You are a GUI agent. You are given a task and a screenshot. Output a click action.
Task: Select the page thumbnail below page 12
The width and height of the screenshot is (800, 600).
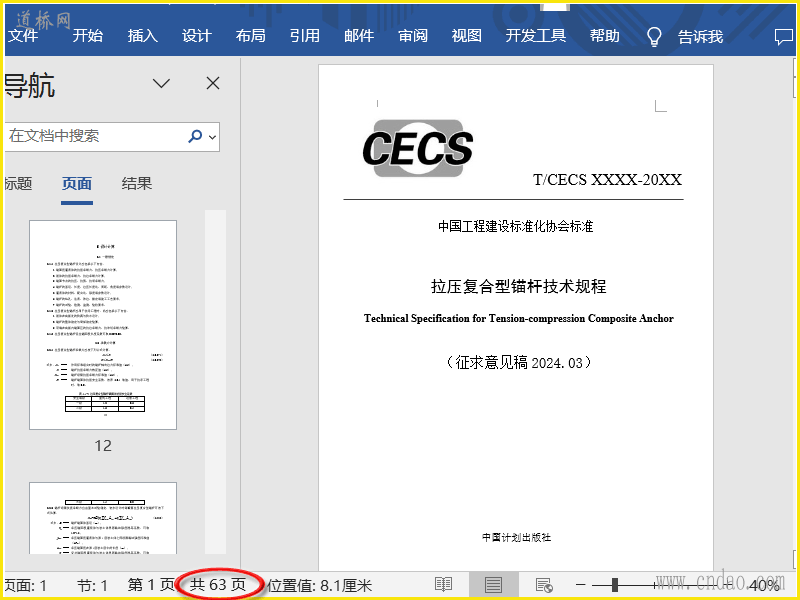pyautogui.click(x=103, y=518)
